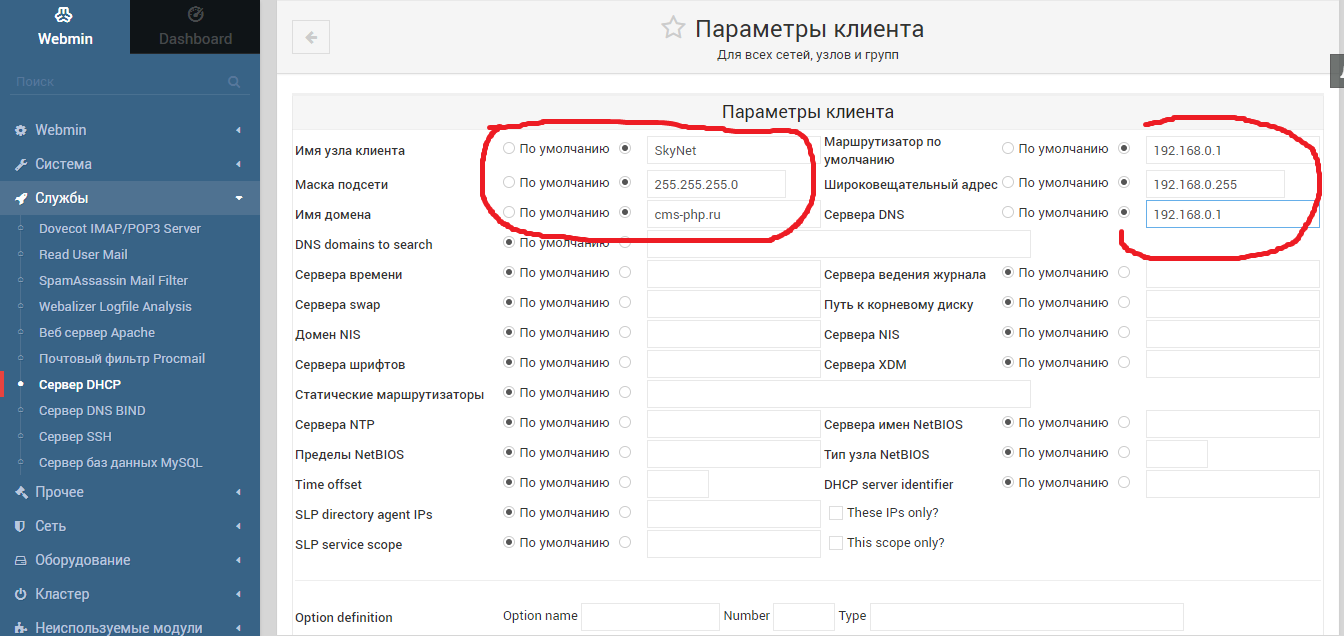Screen dimensions: 1344x636
Task: Click the power icon beside Кластер
Action: coord(20,594)
